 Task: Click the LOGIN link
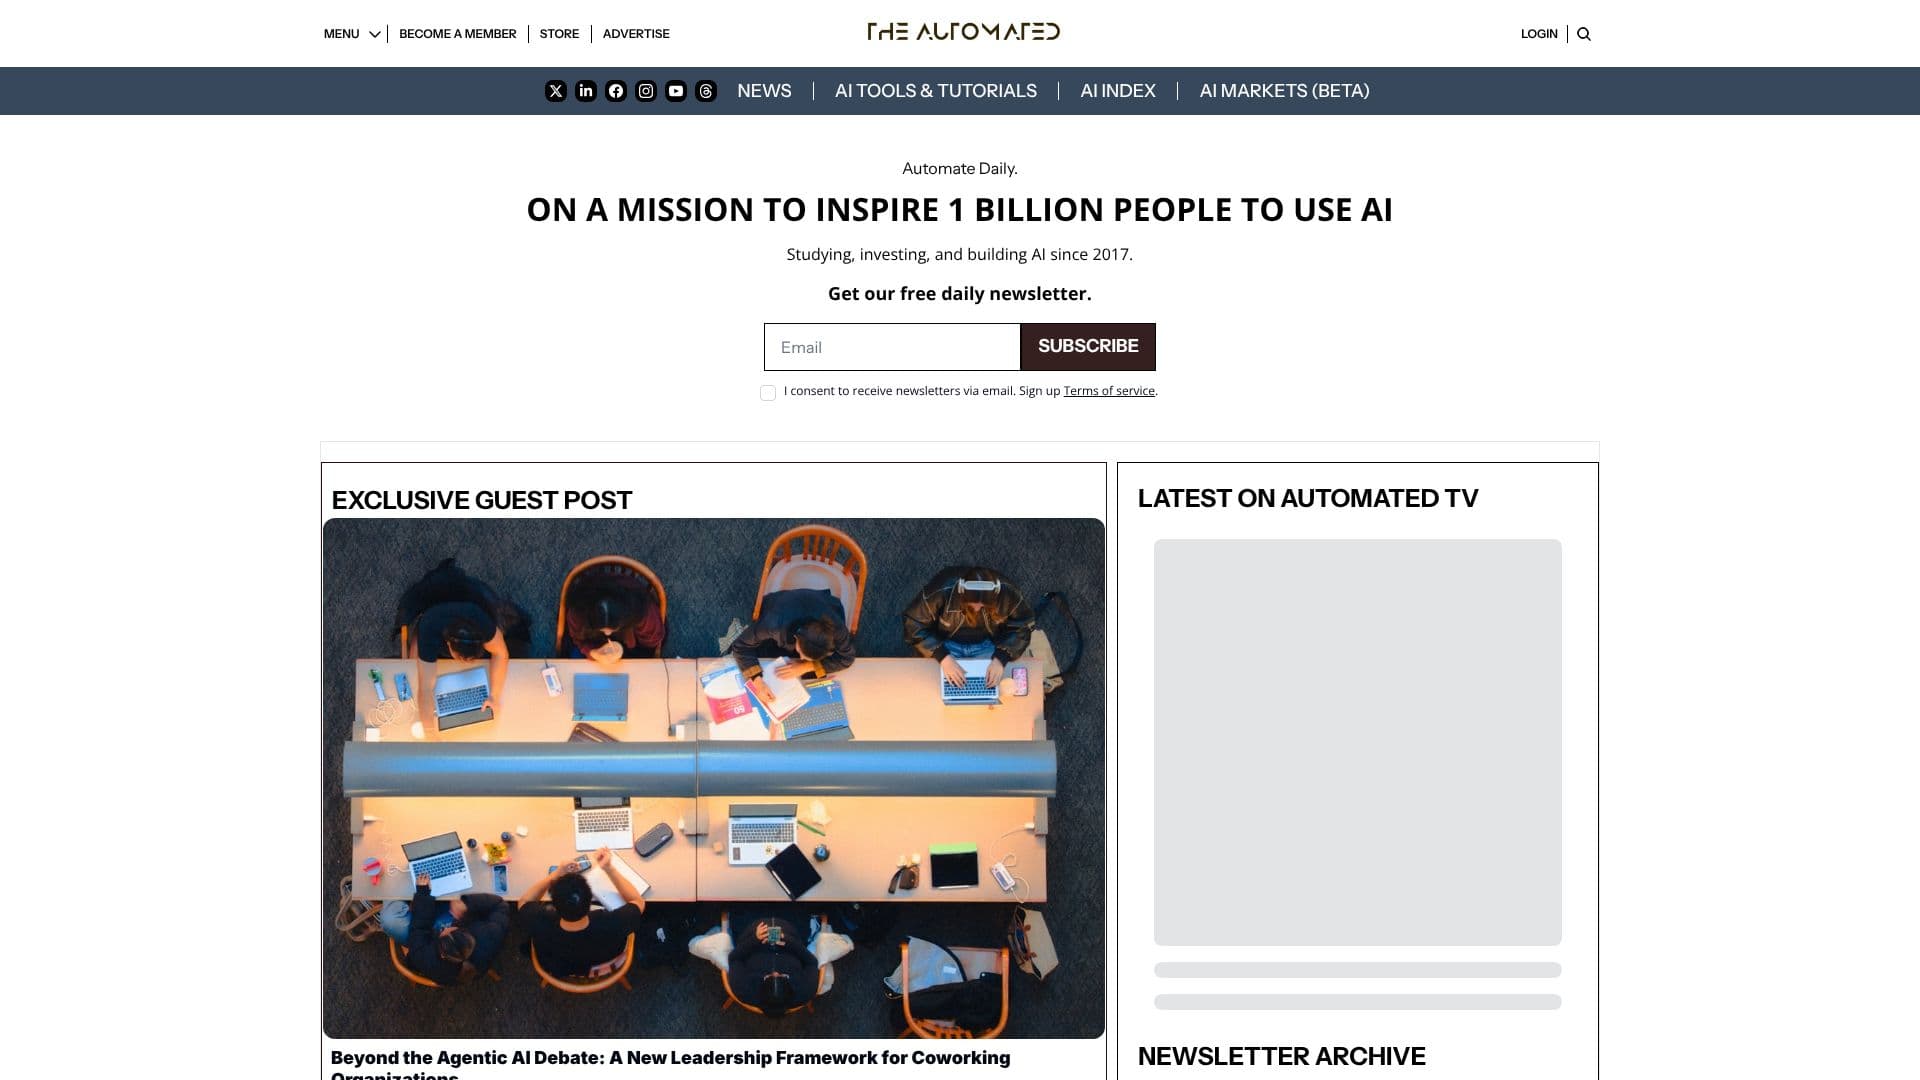pos(1539,34)
